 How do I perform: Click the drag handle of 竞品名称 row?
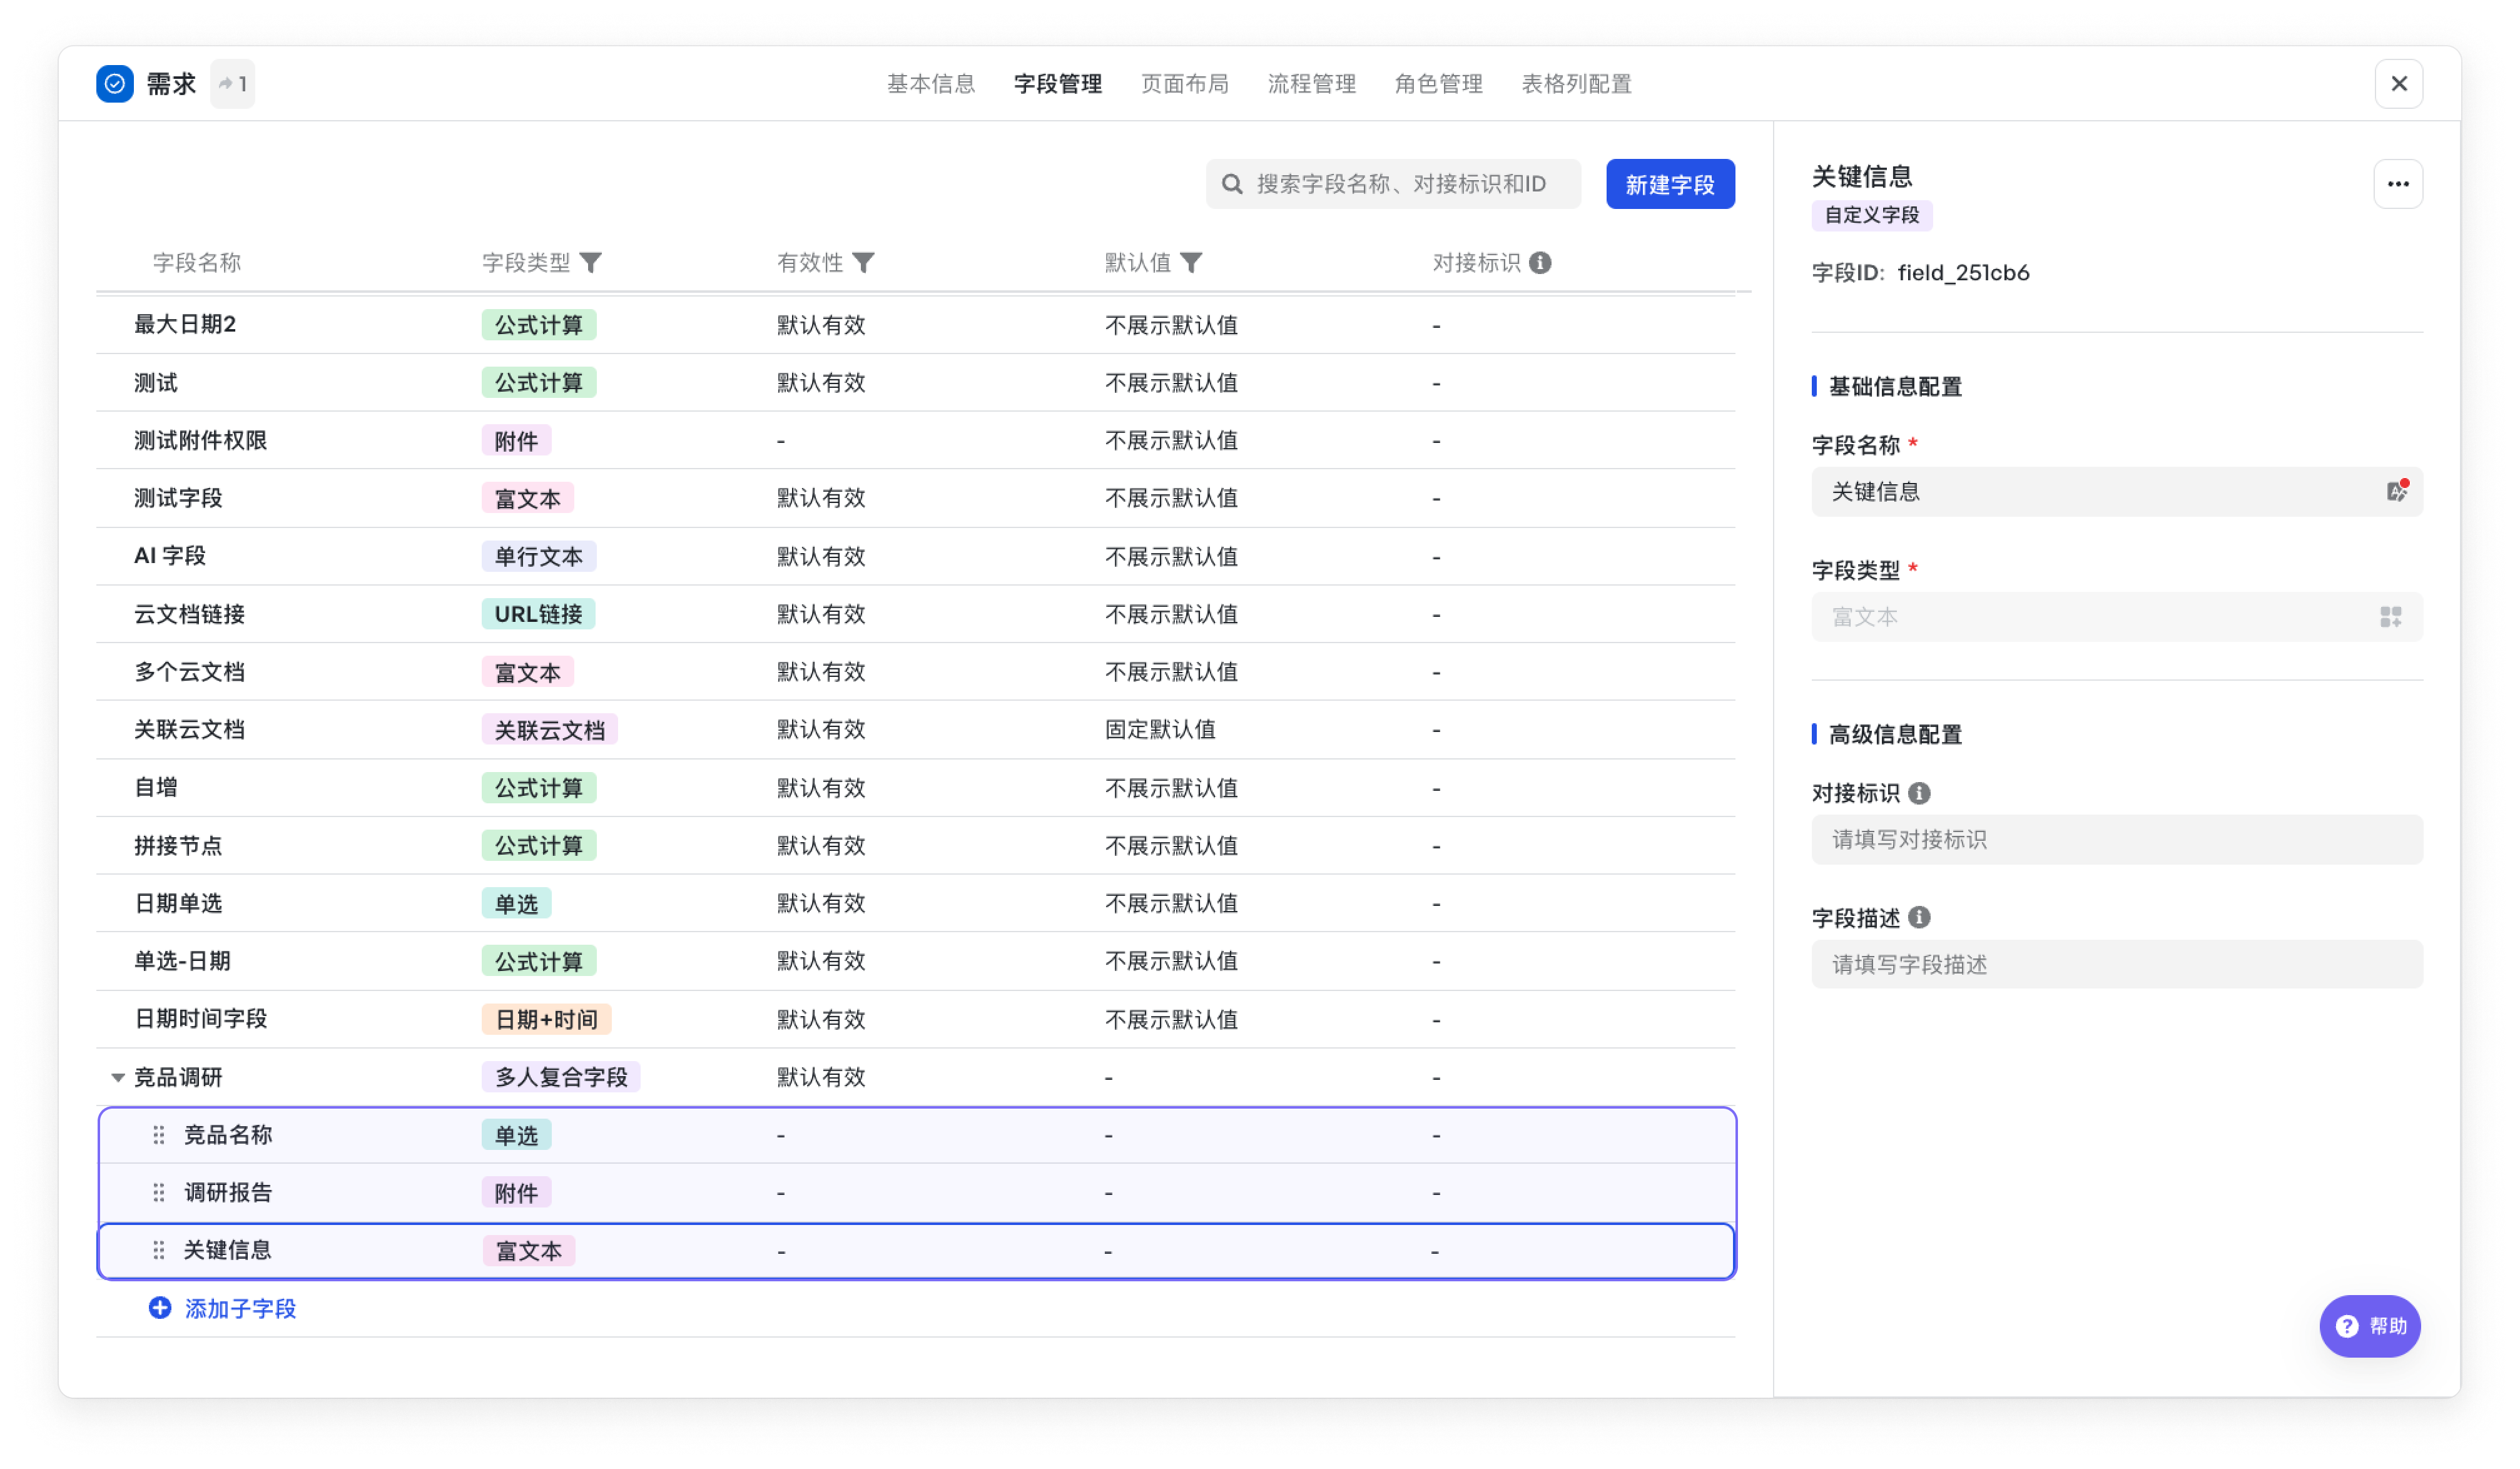point(159,1135)
